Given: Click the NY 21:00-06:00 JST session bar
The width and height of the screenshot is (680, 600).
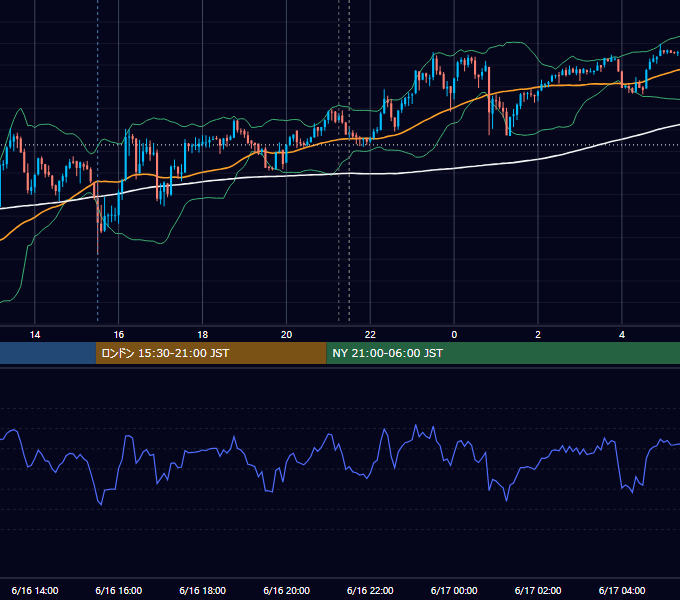Looking at the screenshot, I should (503, 353).
